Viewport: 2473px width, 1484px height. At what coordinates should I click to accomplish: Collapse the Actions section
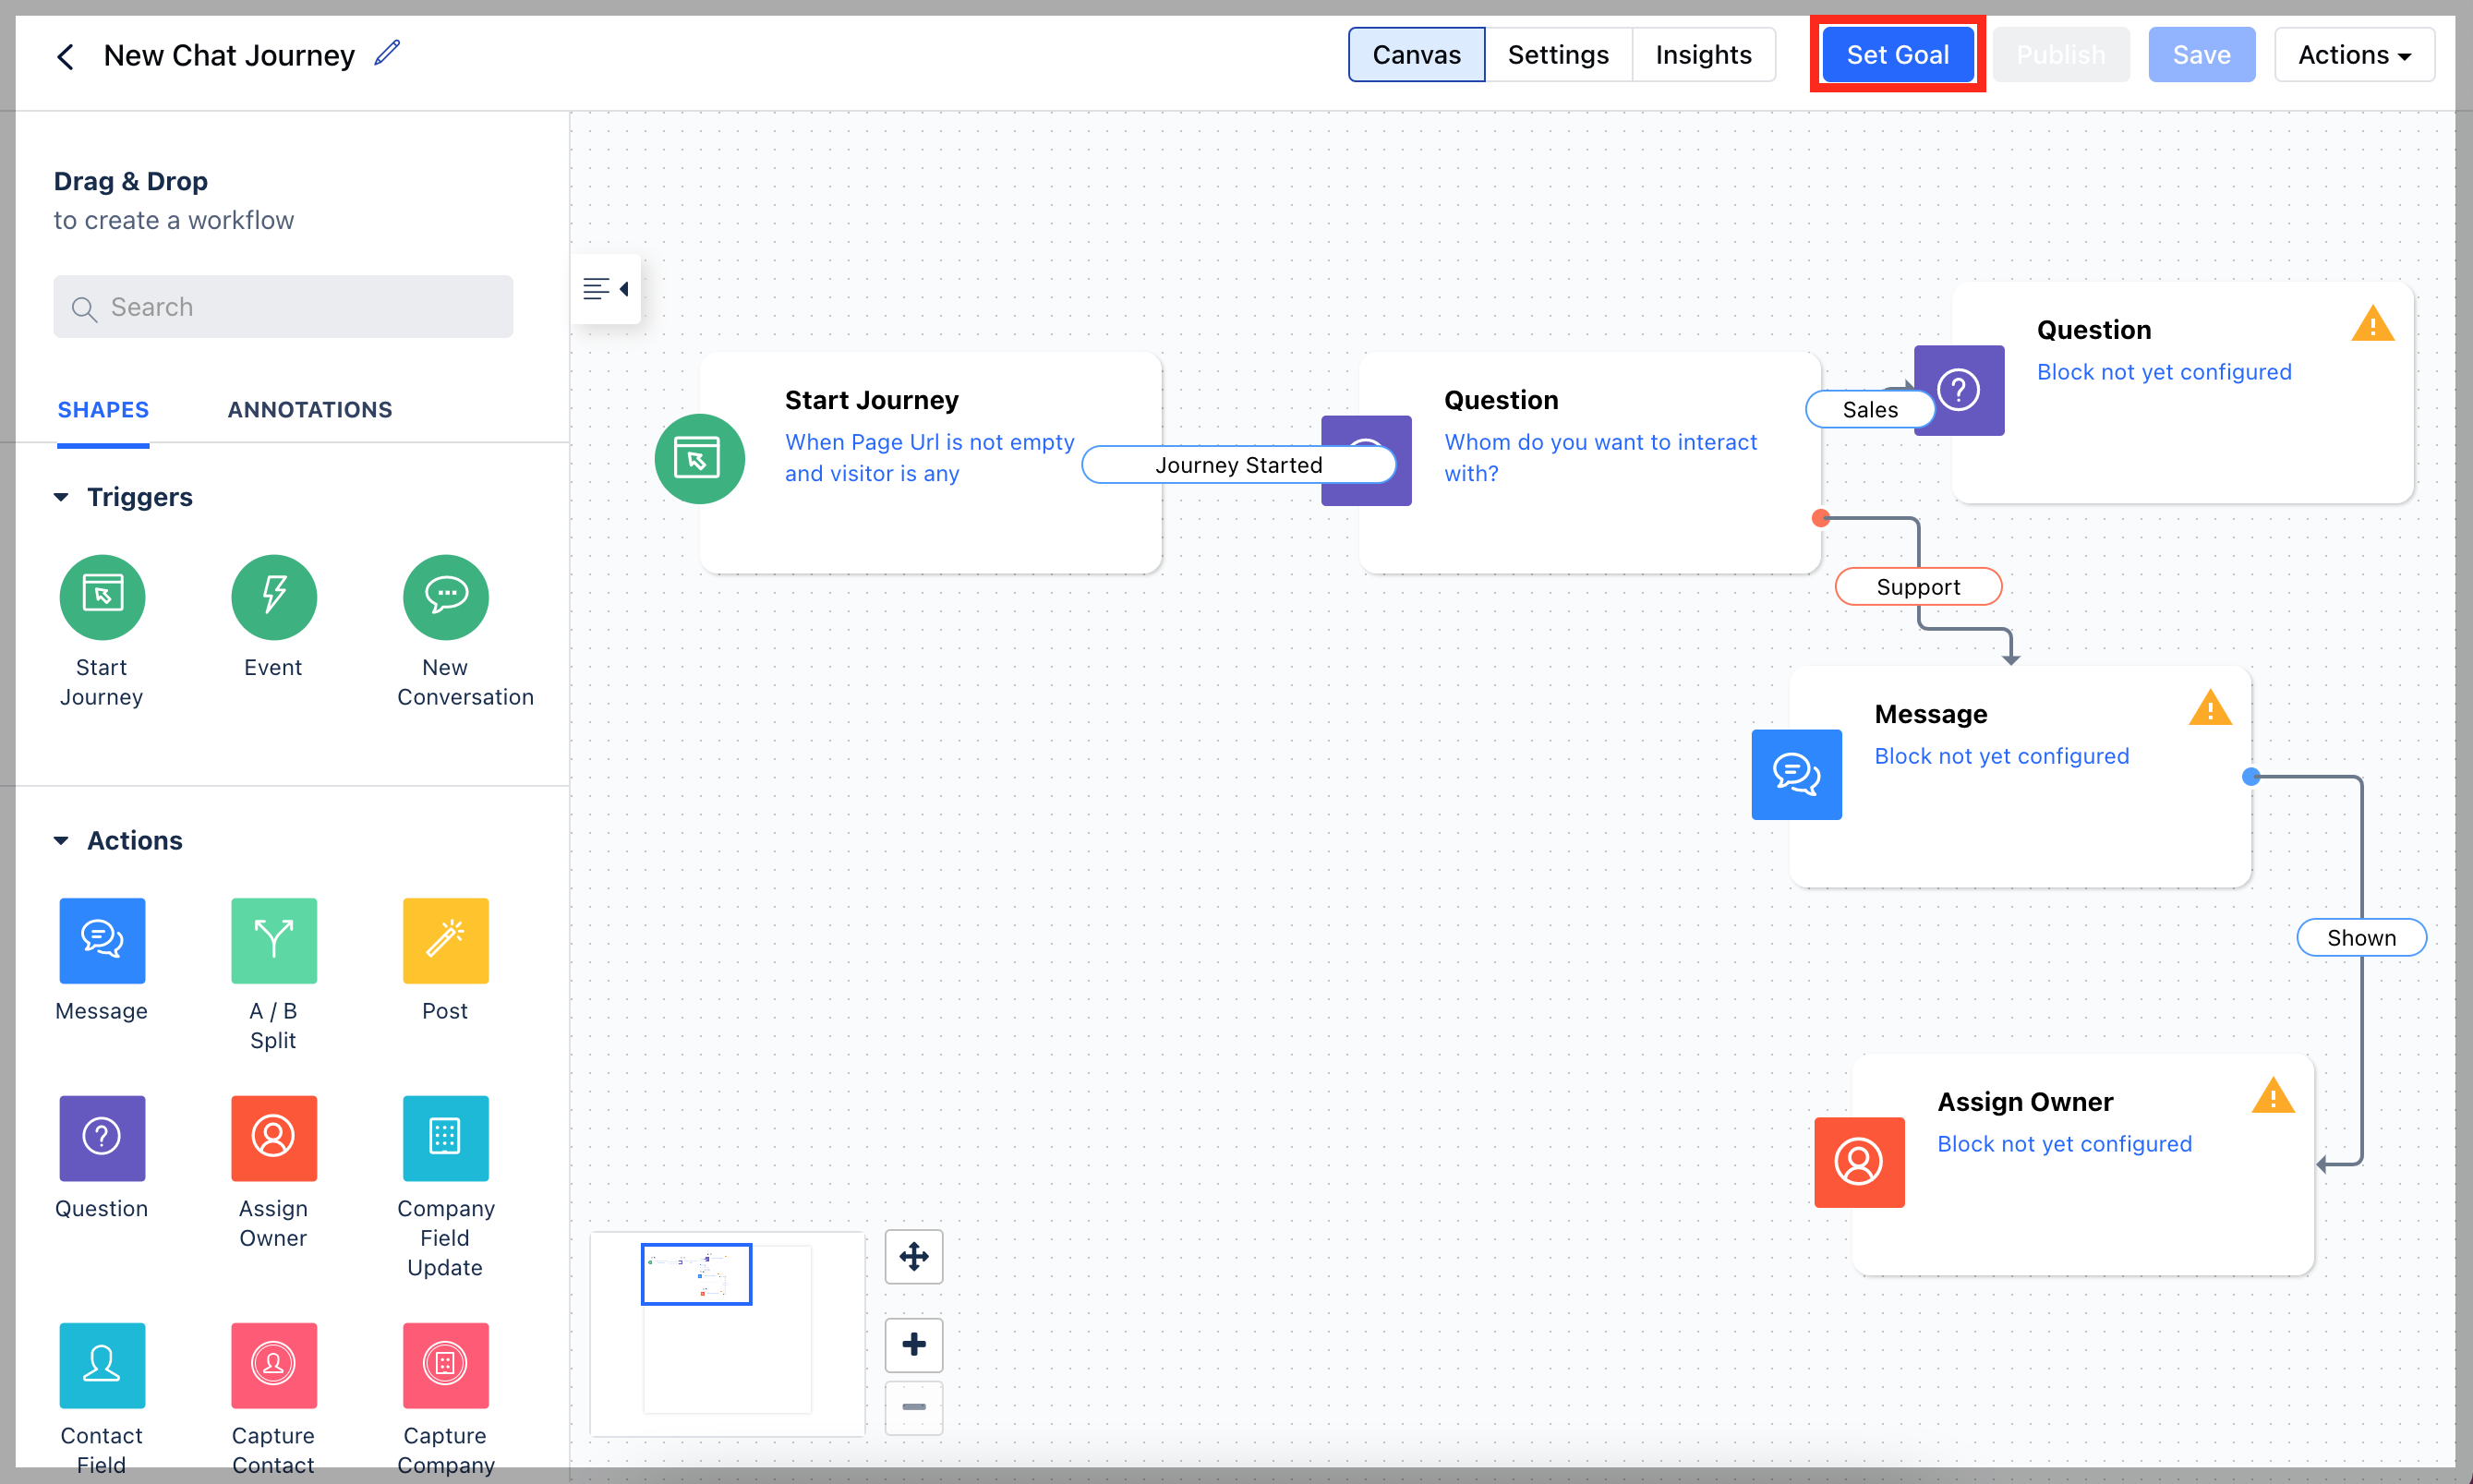pos(62,841)
